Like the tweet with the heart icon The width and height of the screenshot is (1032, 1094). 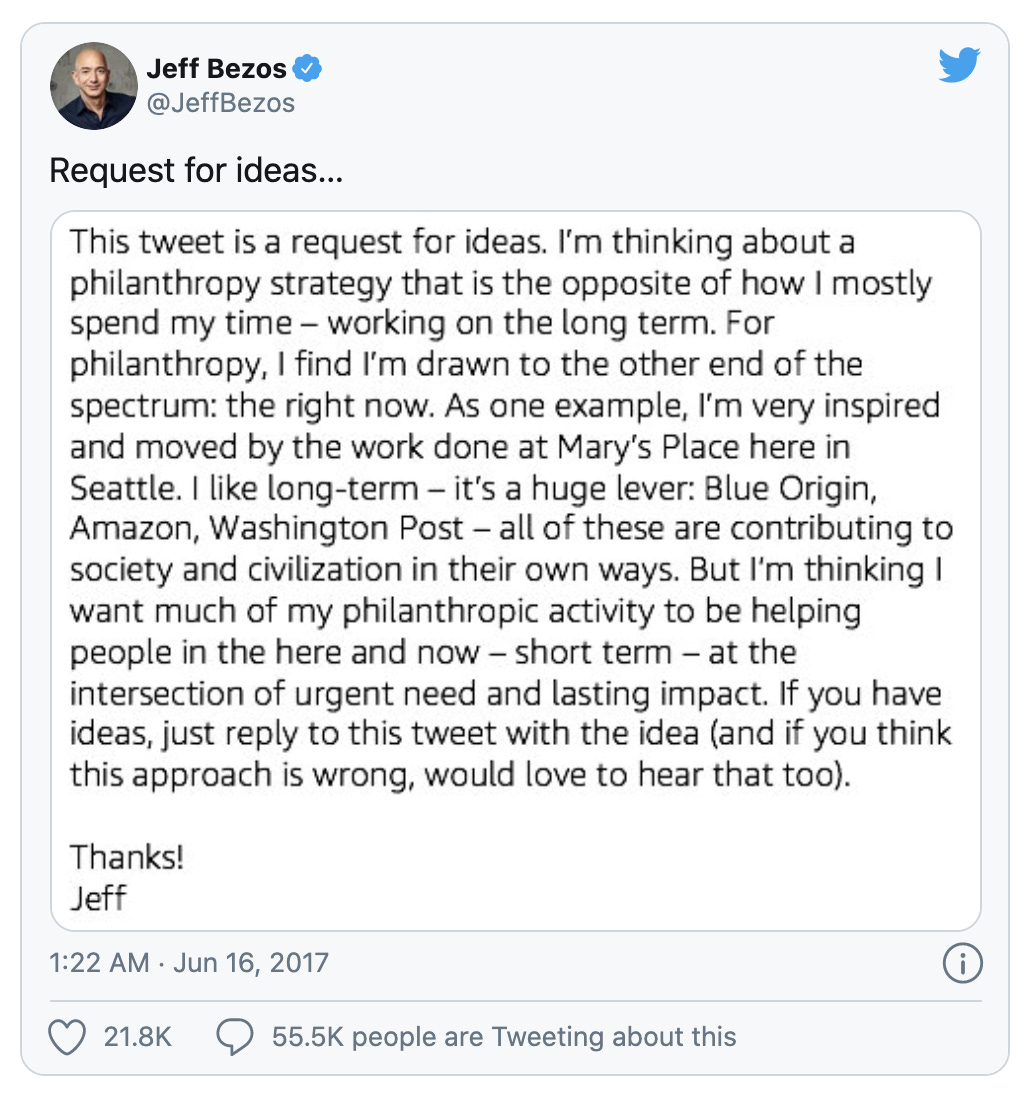click(x=67, y=1037)
